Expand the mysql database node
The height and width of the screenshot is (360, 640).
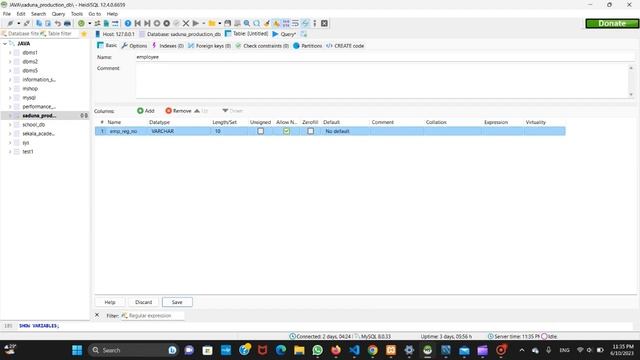click(10, 98)
